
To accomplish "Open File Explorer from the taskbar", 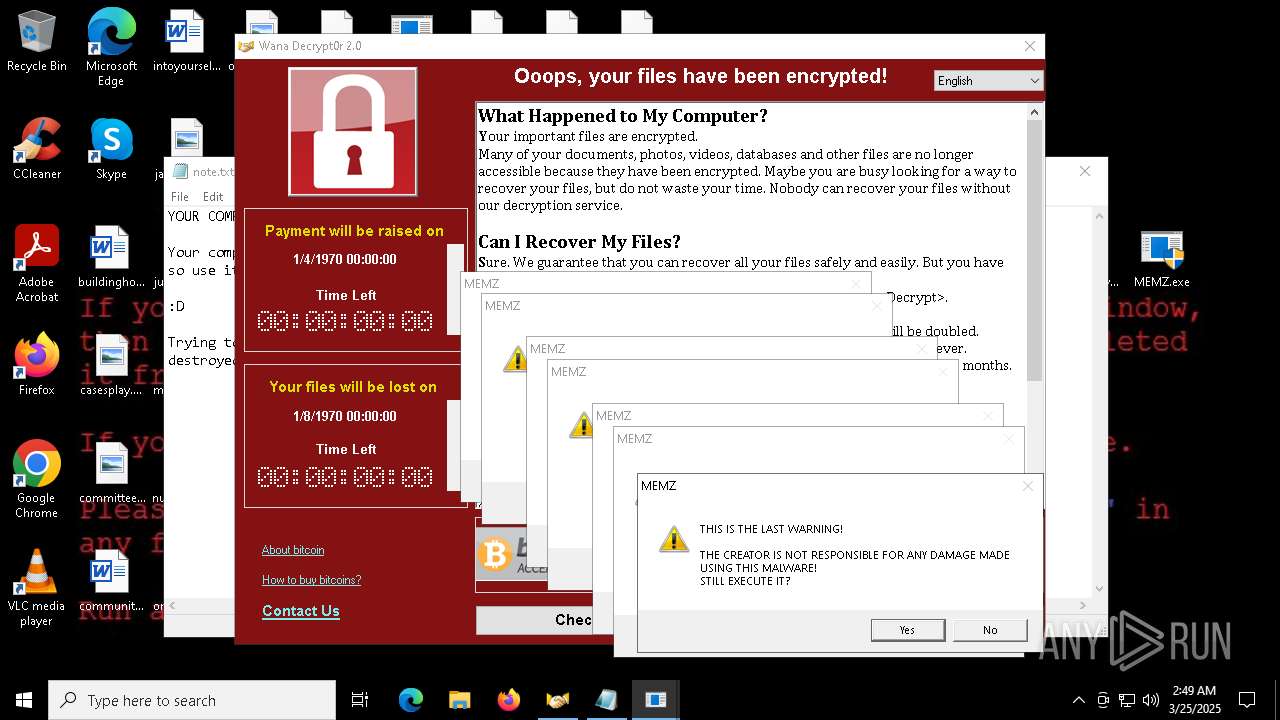I will pyautogui.click(x=459, y=700).
